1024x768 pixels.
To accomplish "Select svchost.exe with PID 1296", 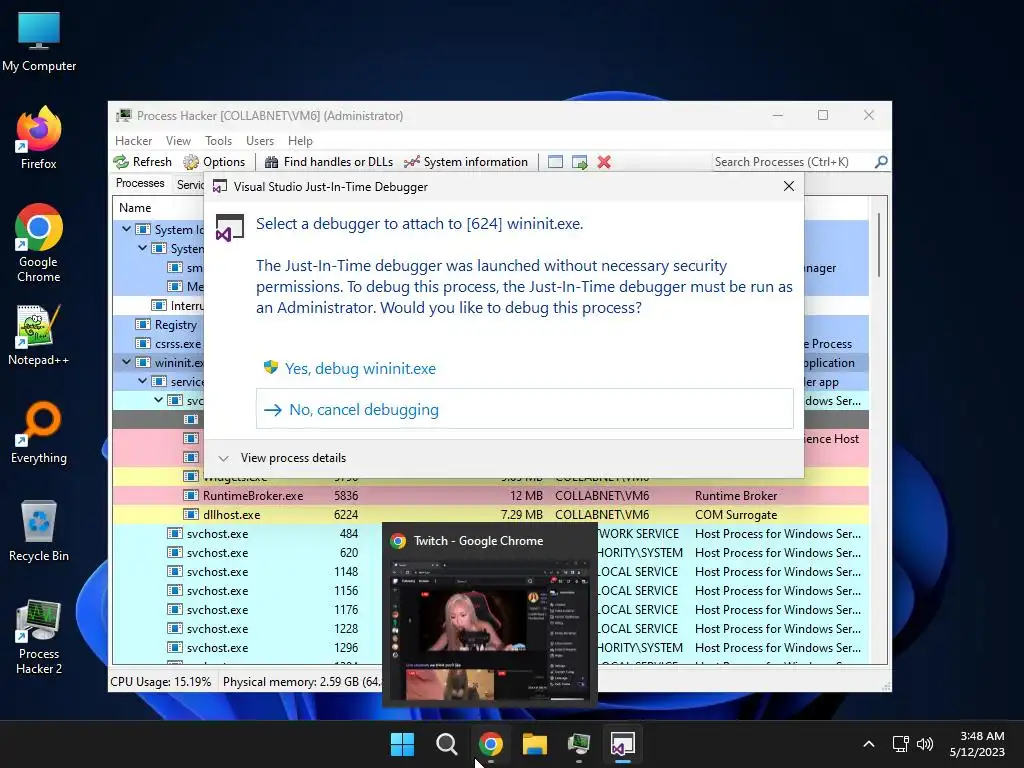I will point(248,648).
